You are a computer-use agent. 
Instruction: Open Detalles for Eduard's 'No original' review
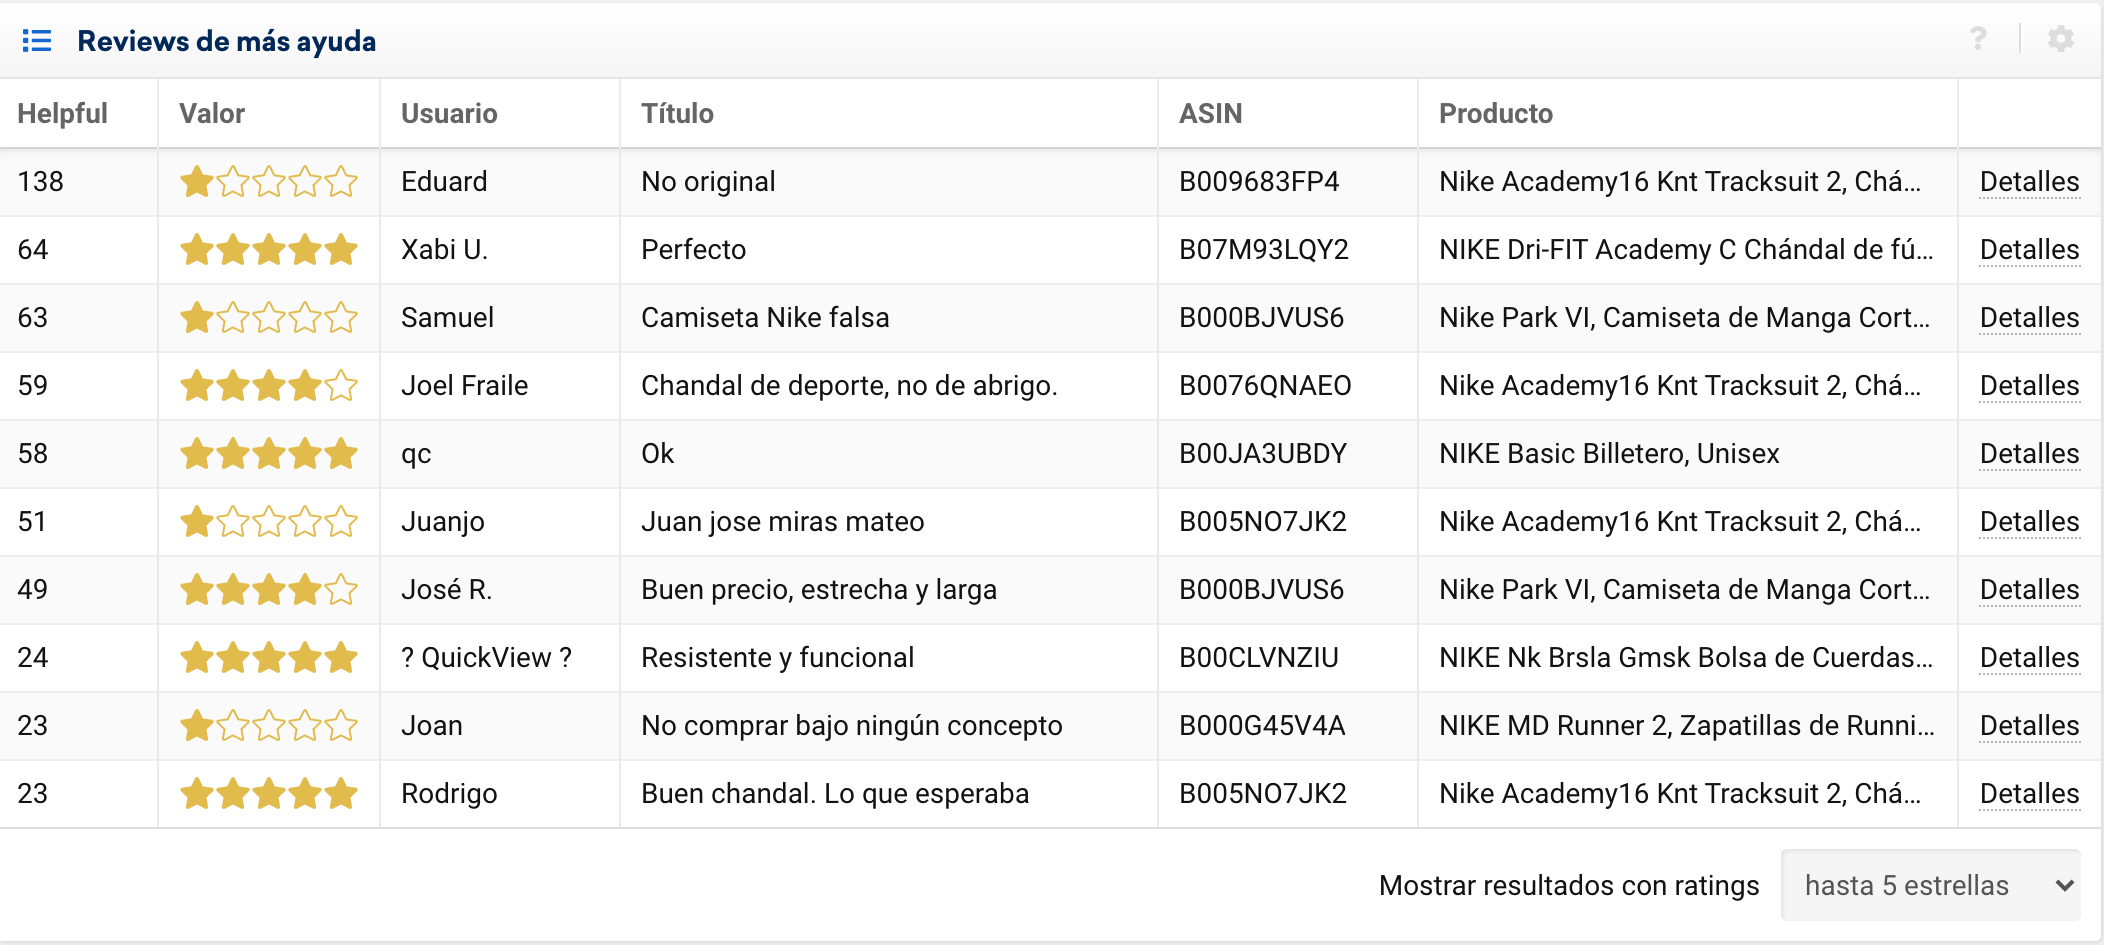(x=2029, y=182)
